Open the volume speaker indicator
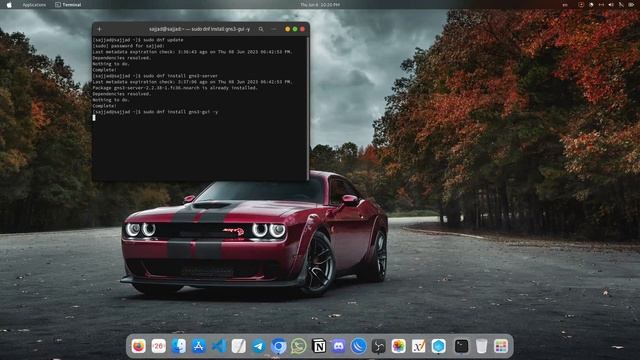 coord(611,5)
